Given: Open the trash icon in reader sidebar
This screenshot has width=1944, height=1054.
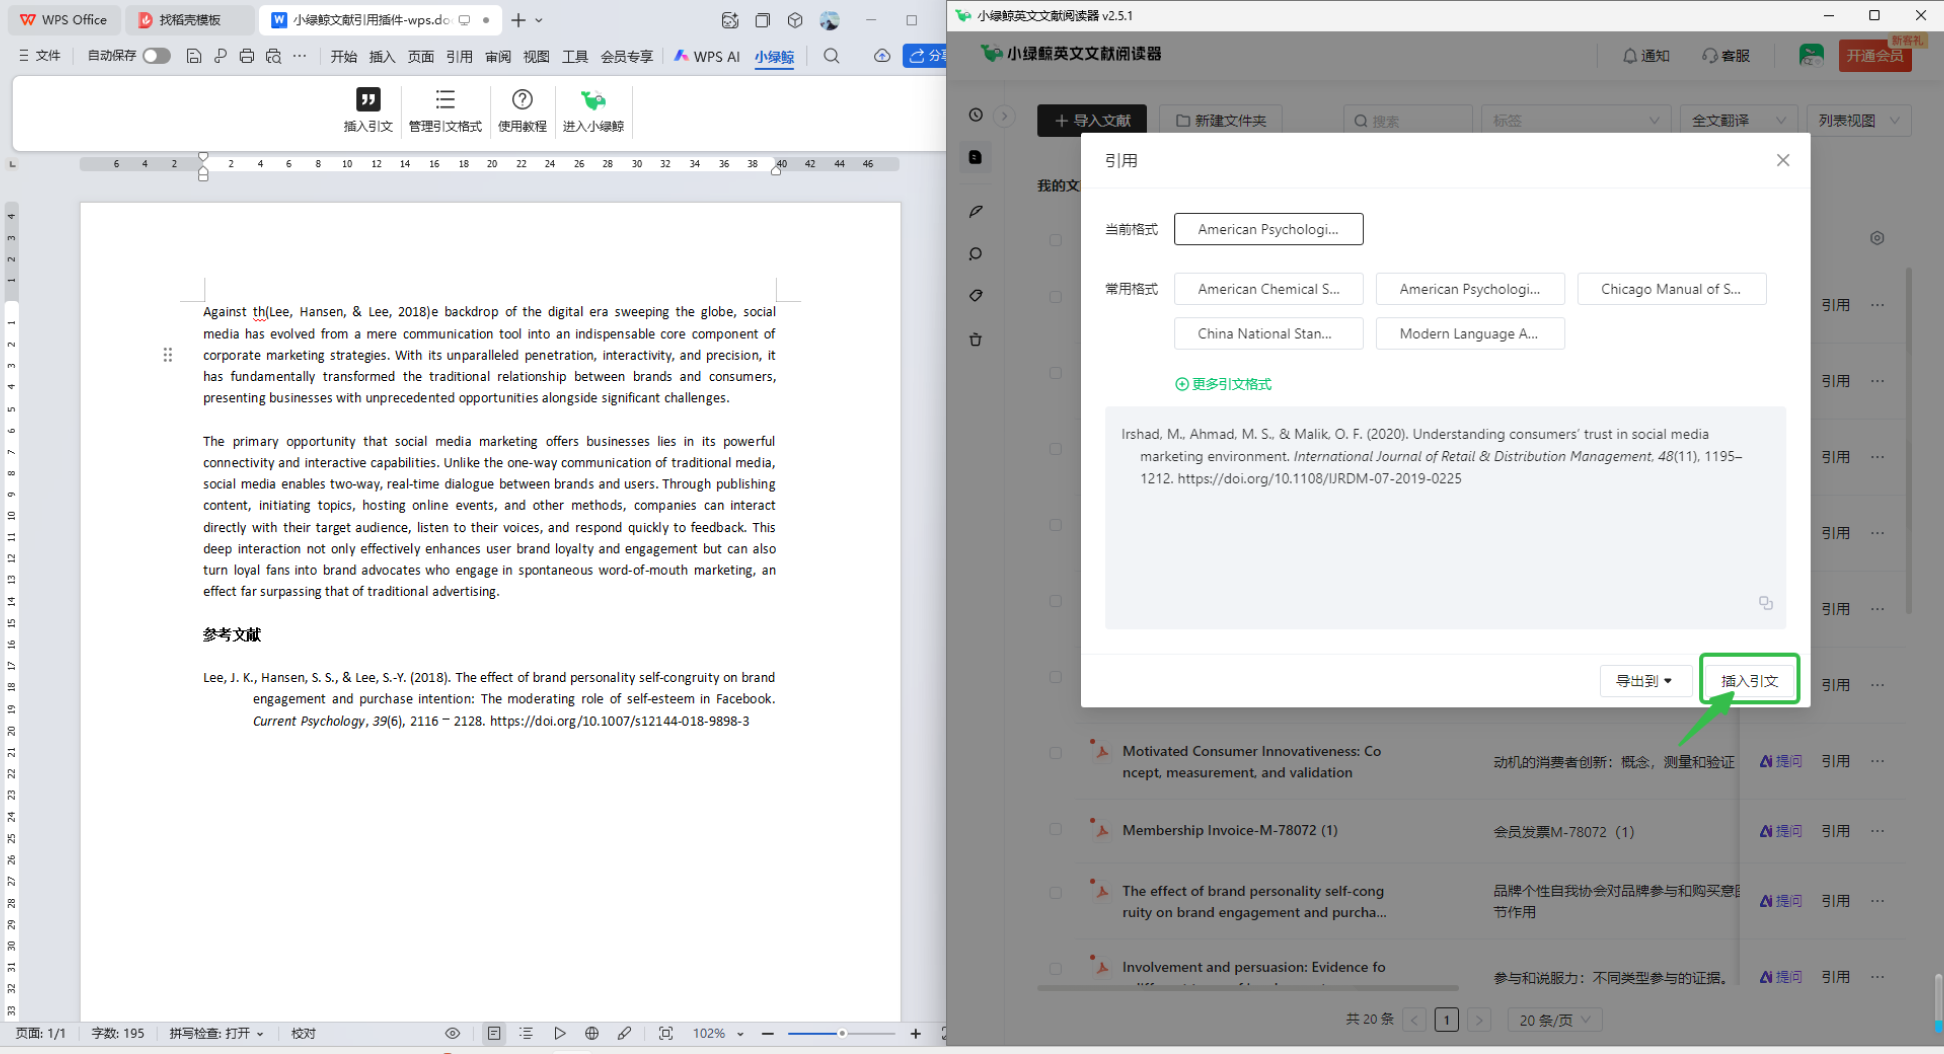Looking at the screenshot, I should point(976,340).
